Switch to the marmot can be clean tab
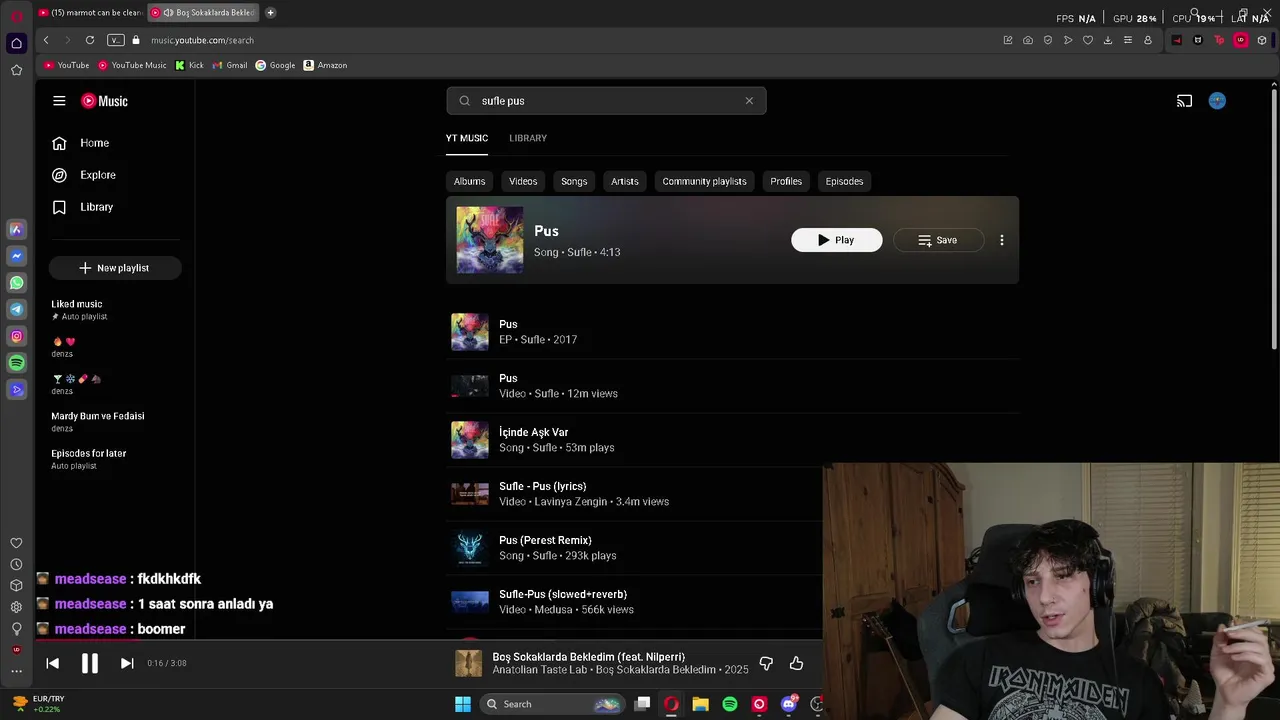Screen dimensions: 1280x720 [x=90, y=13]
